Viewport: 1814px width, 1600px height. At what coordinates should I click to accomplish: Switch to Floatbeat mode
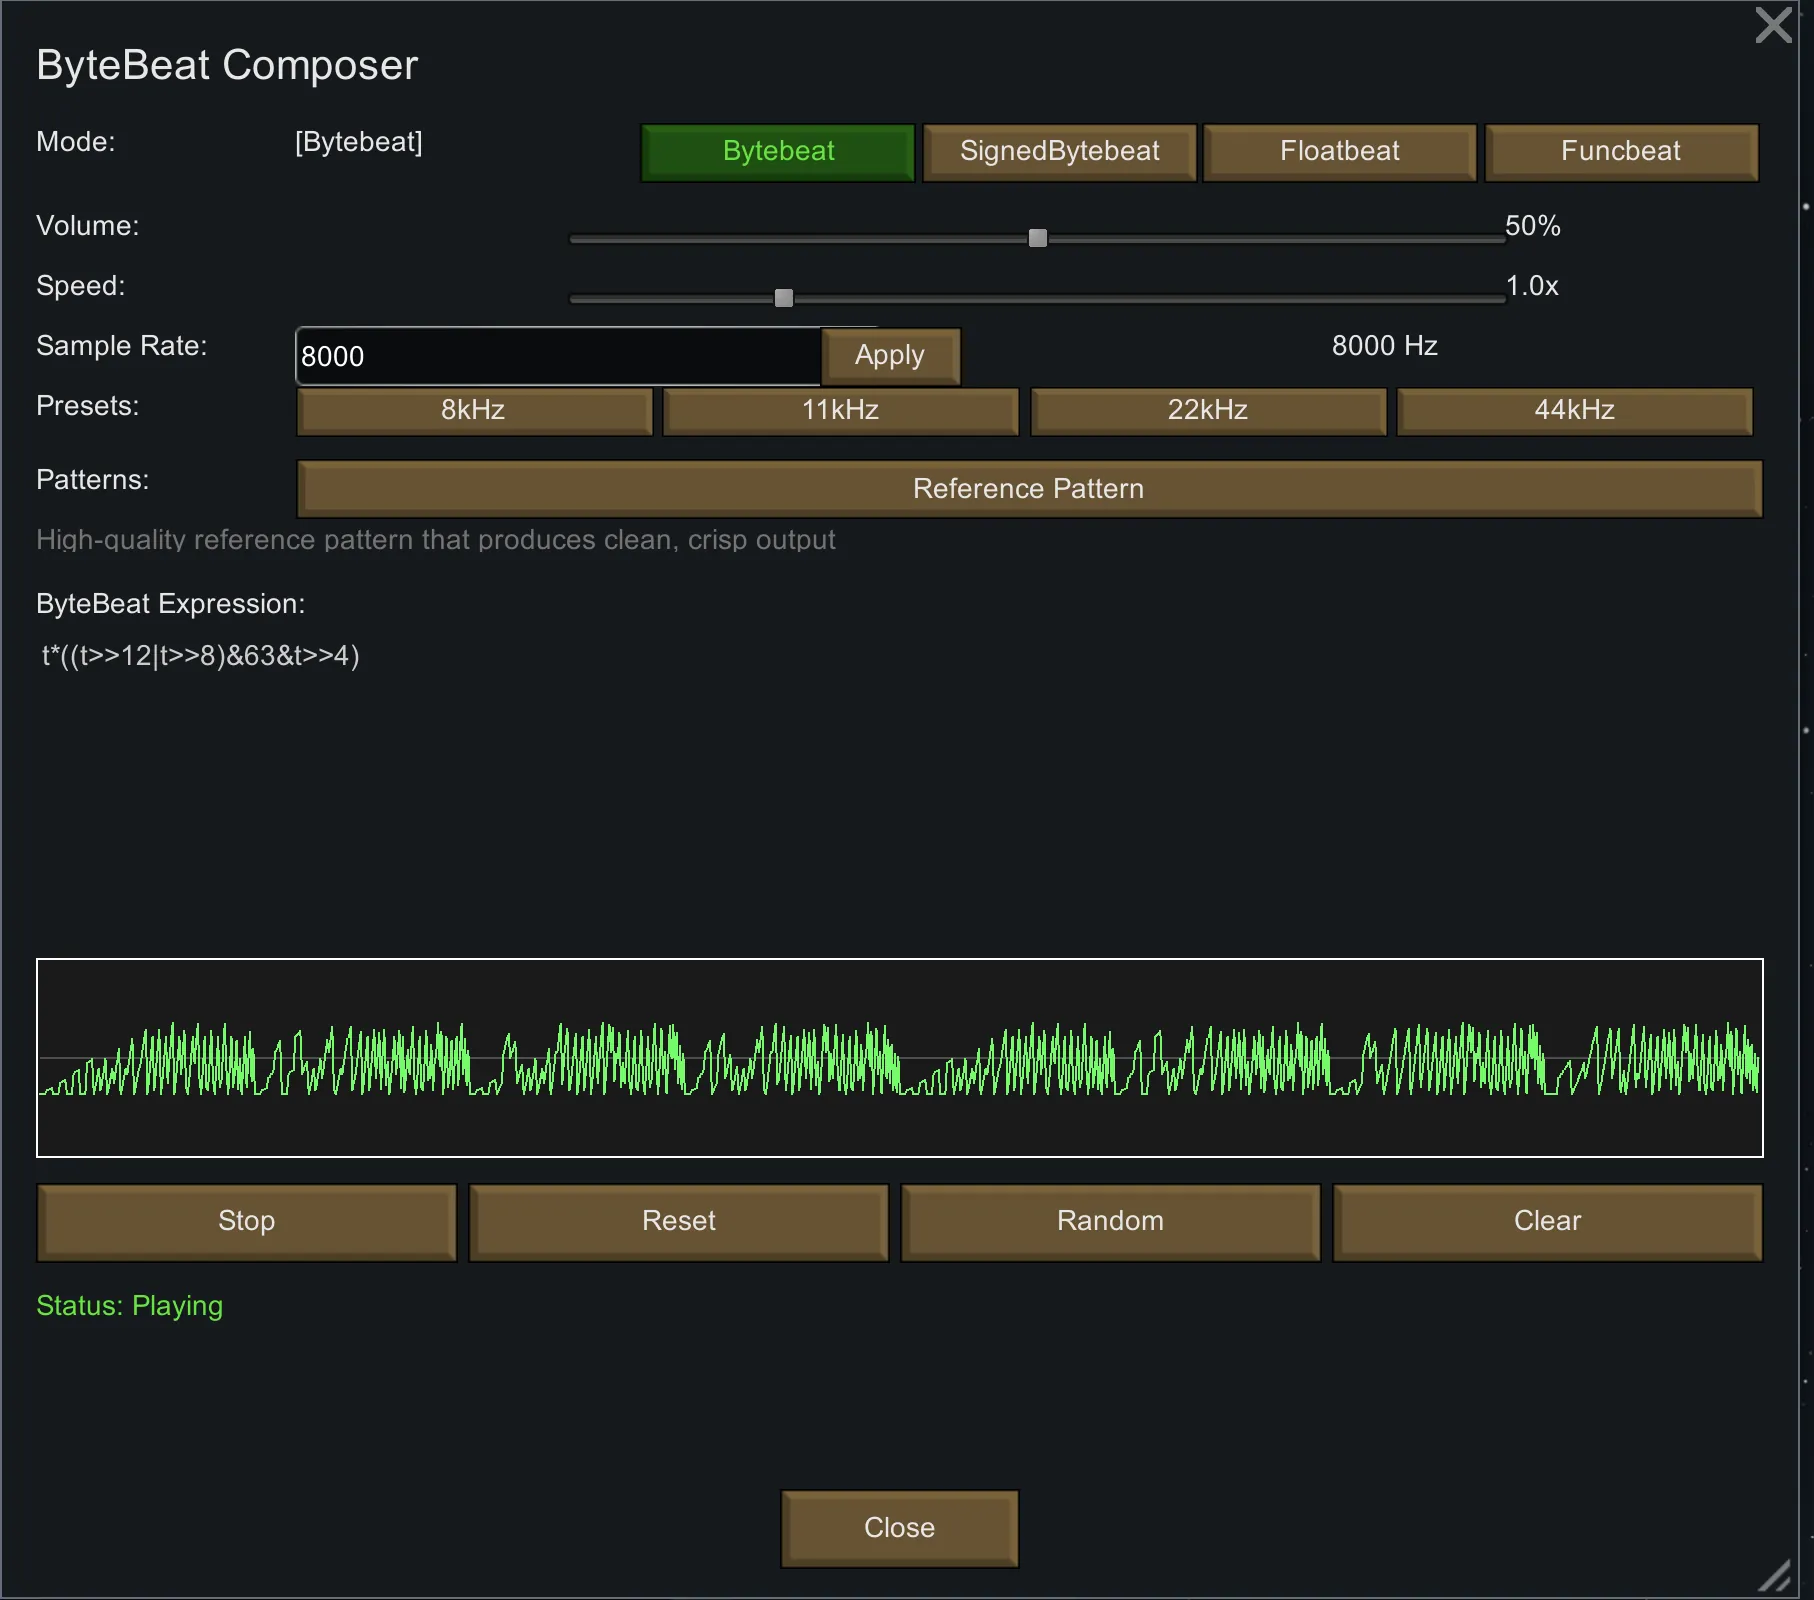(1339, 152)
